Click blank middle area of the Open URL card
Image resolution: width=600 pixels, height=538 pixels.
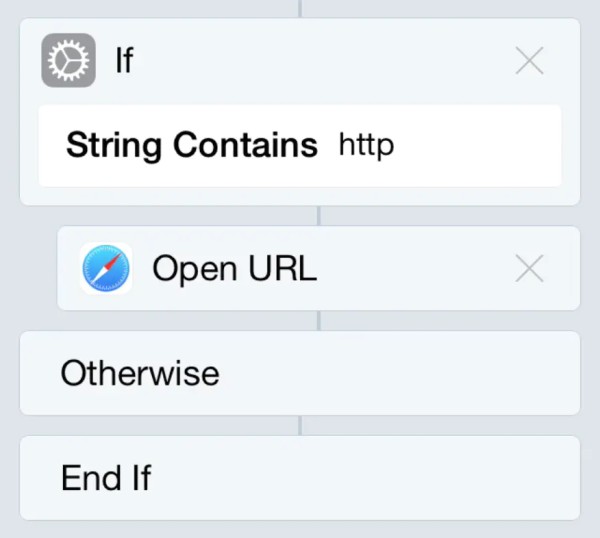pyautogui.click(x=413, y=268)
